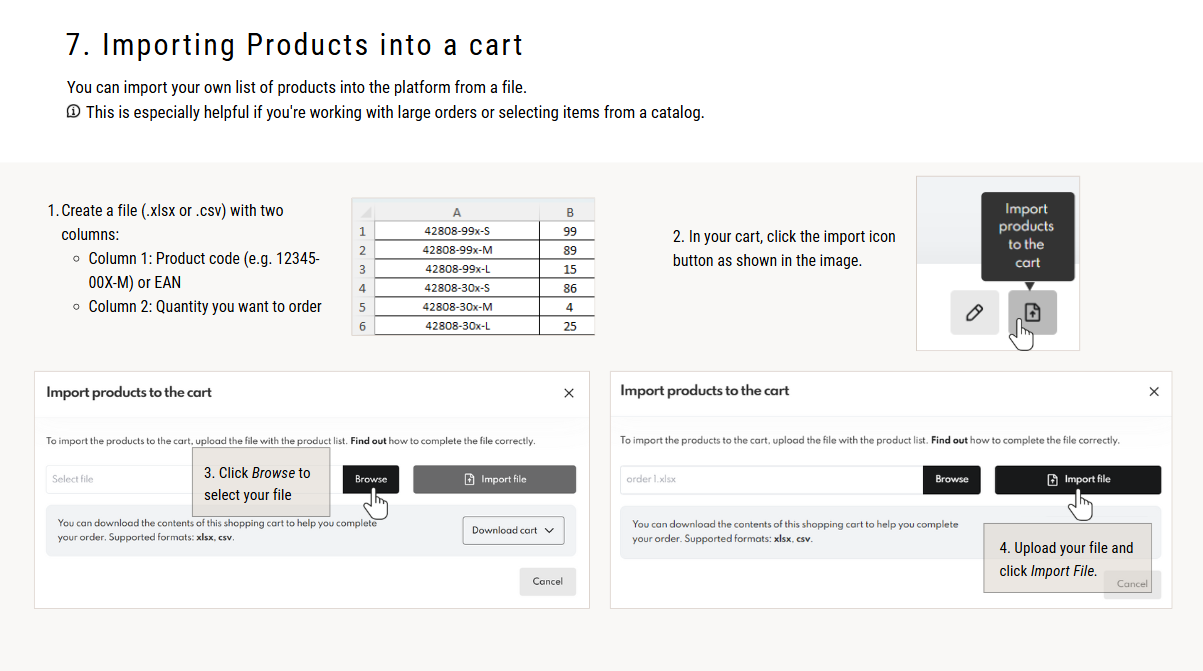The width and height of the screenshot is (1203, 671).
Task: Click the info icon before "This is especially helpful"
Action: coord(73,112)
